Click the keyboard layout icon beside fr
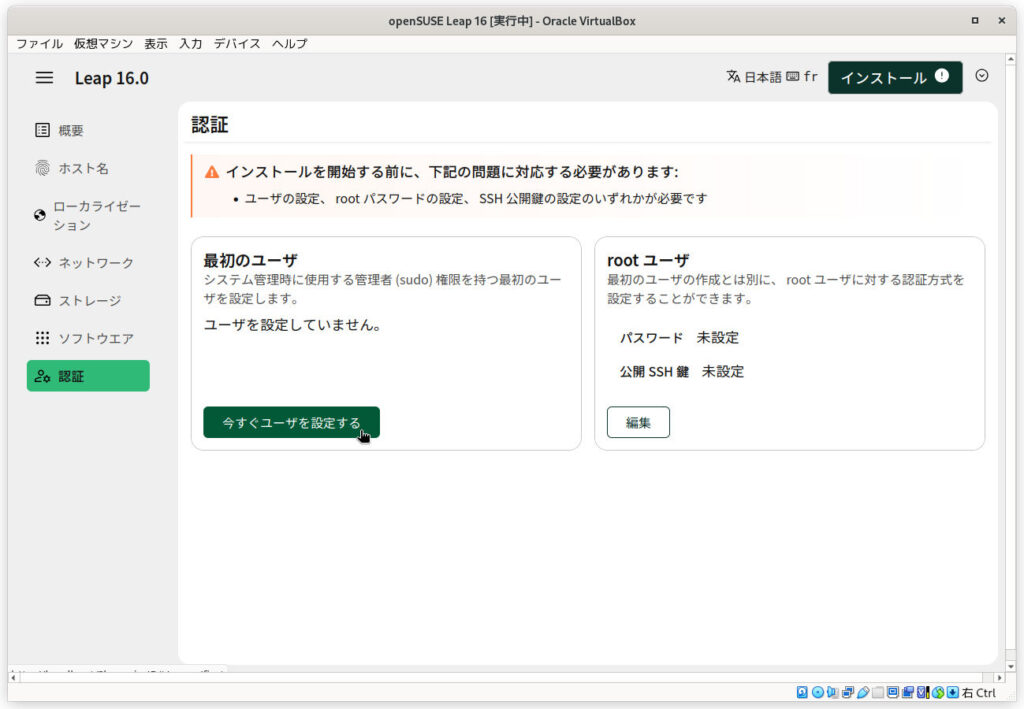Image resolution: width=1024 pixels, height=709 pixels. (x=793, y=76)
